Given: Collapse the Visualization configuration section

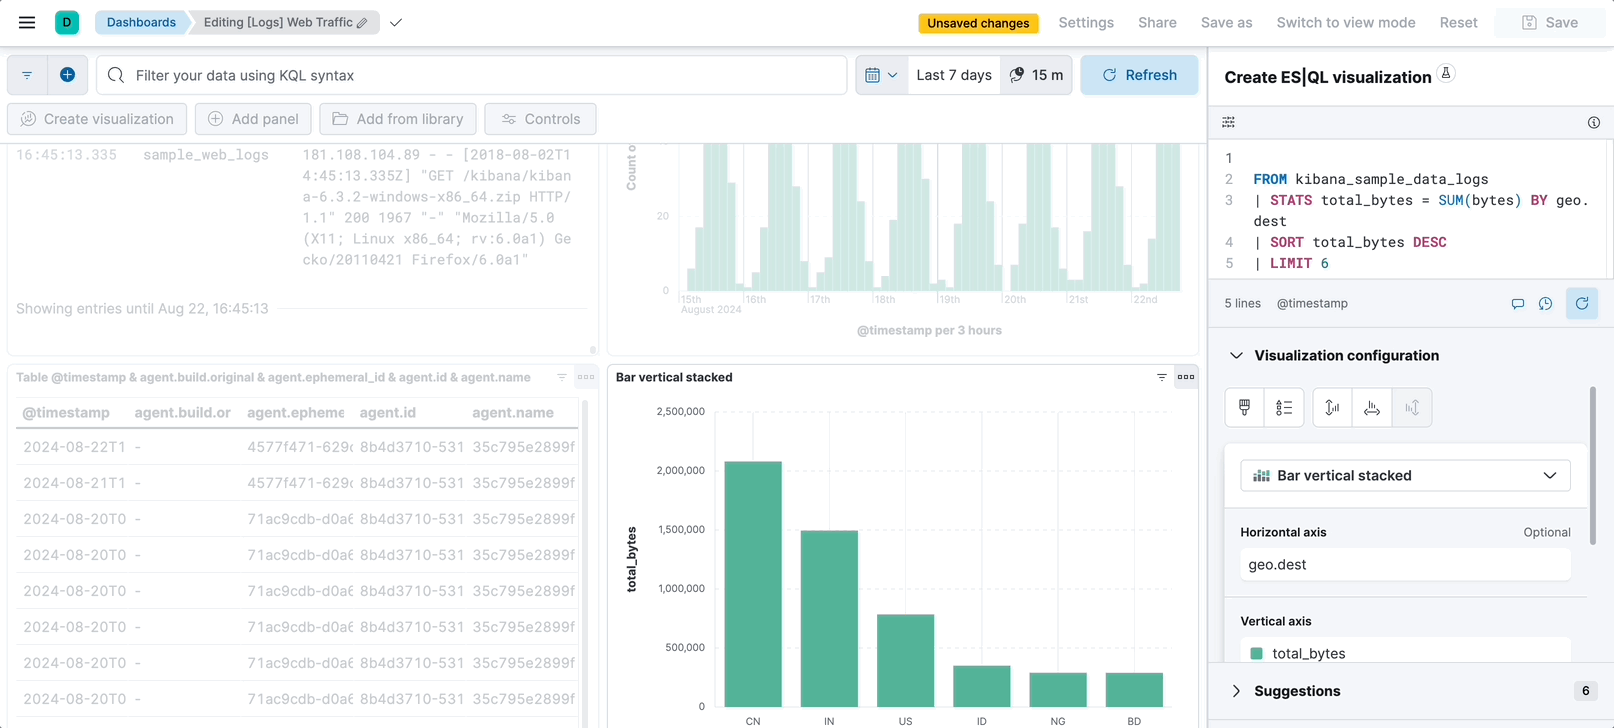Looking at the screenshot, I should [x=1236, y=355].
